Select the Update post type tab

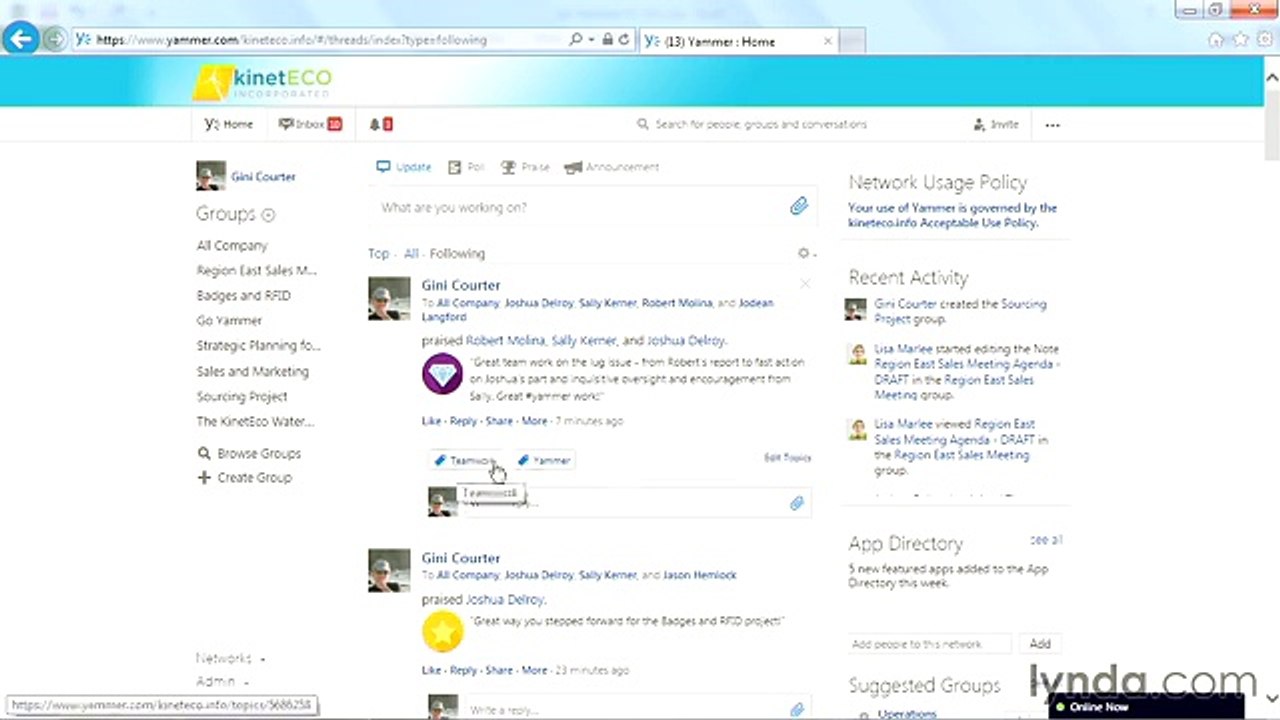(x=404, y=167)
